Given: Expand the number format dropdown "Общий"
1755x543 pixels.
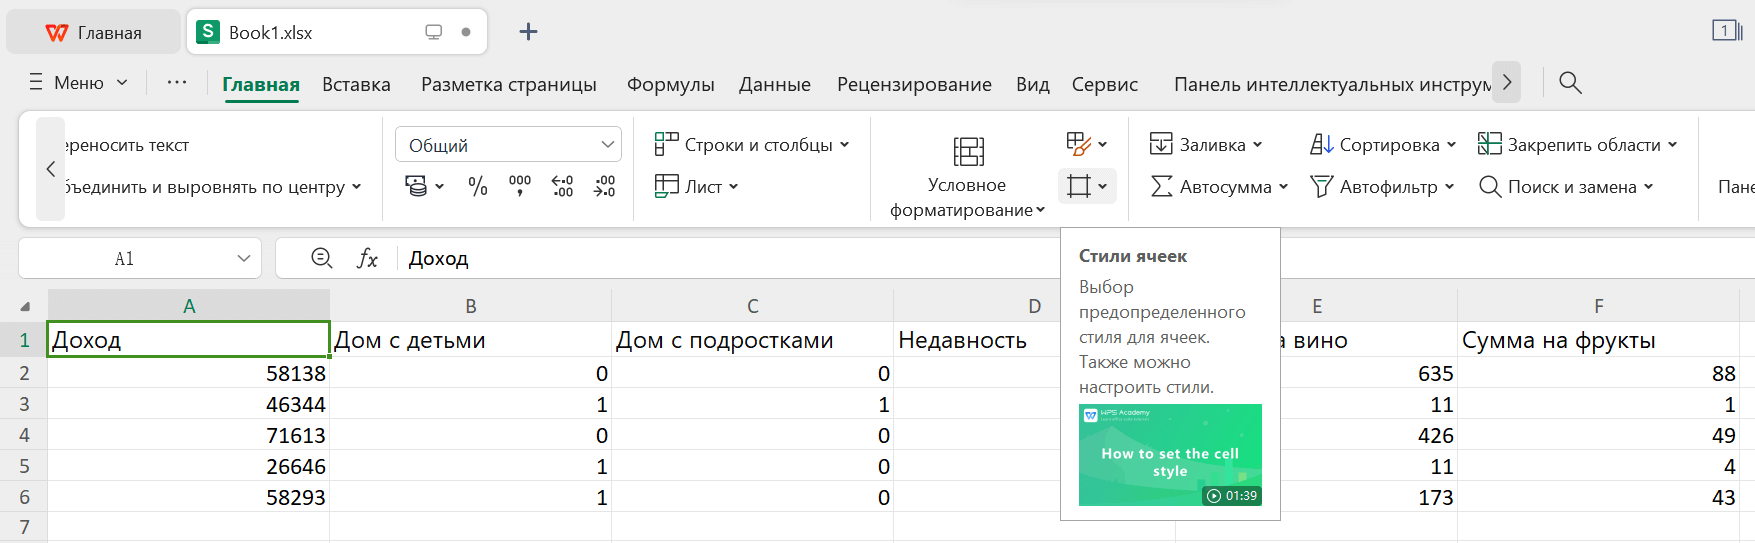Looking at the screenshot, I should tap(607, 145).
